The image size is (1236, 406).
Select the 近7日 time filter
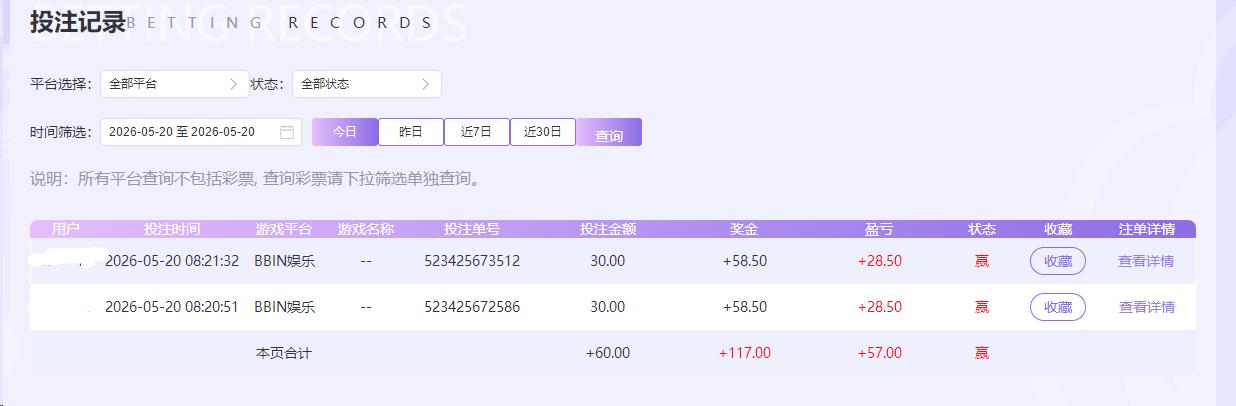(x=477, y=132)
